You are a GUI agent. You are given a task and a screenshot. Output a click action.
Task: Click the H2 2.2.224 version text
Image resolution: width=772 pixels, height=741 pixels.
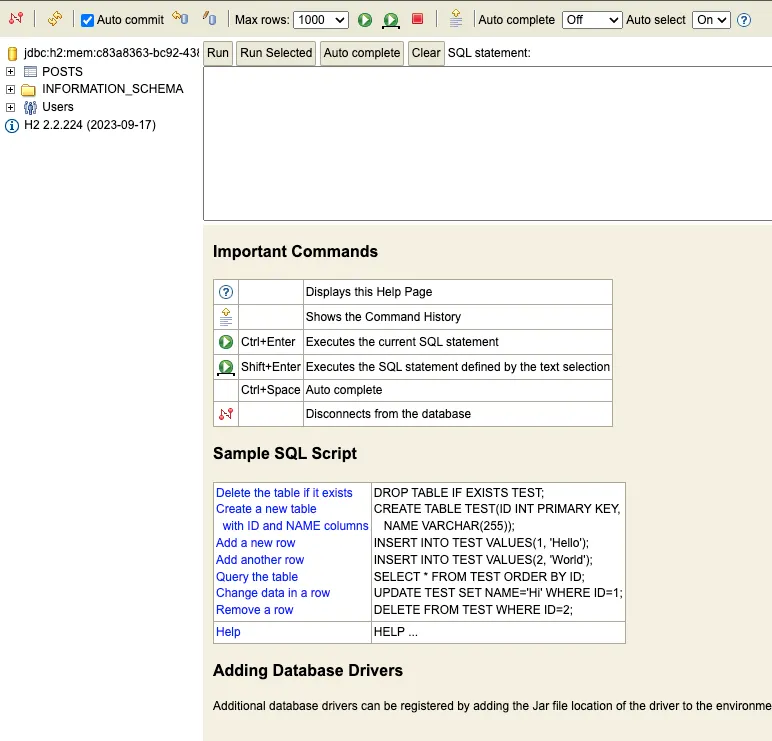90,125
